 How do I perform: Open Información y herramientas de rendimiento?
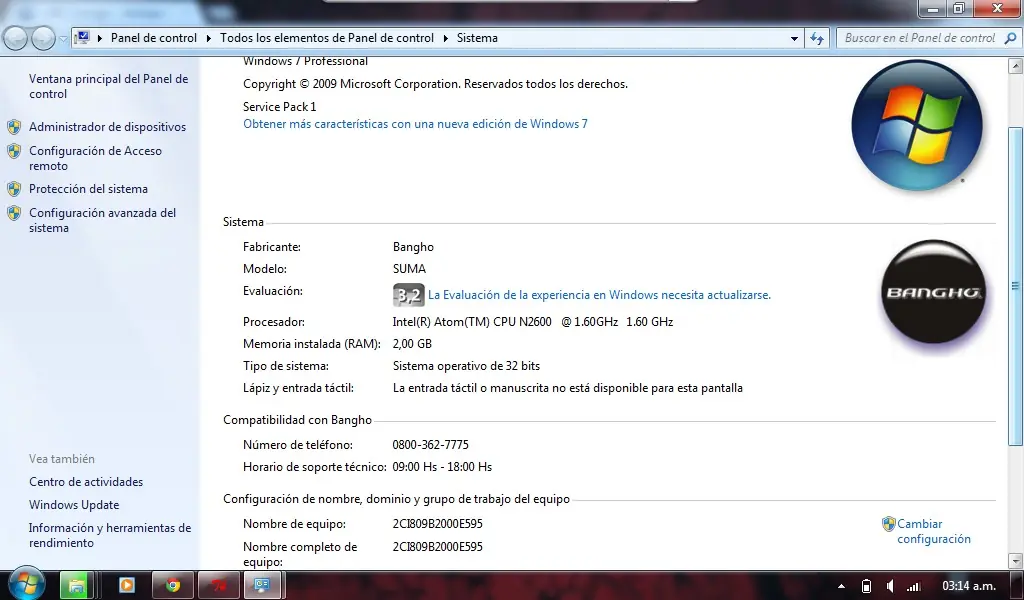[110, 535]
